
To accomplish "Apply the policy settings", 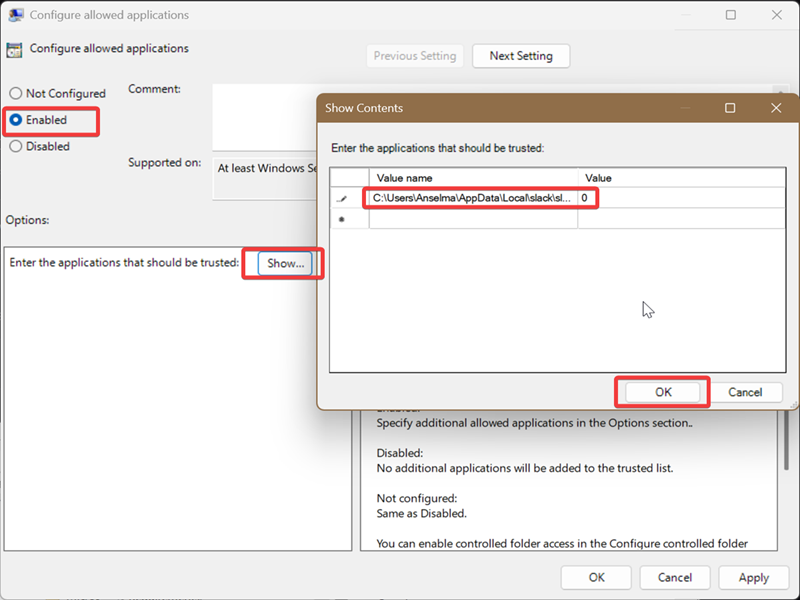I will coord(754,578).
